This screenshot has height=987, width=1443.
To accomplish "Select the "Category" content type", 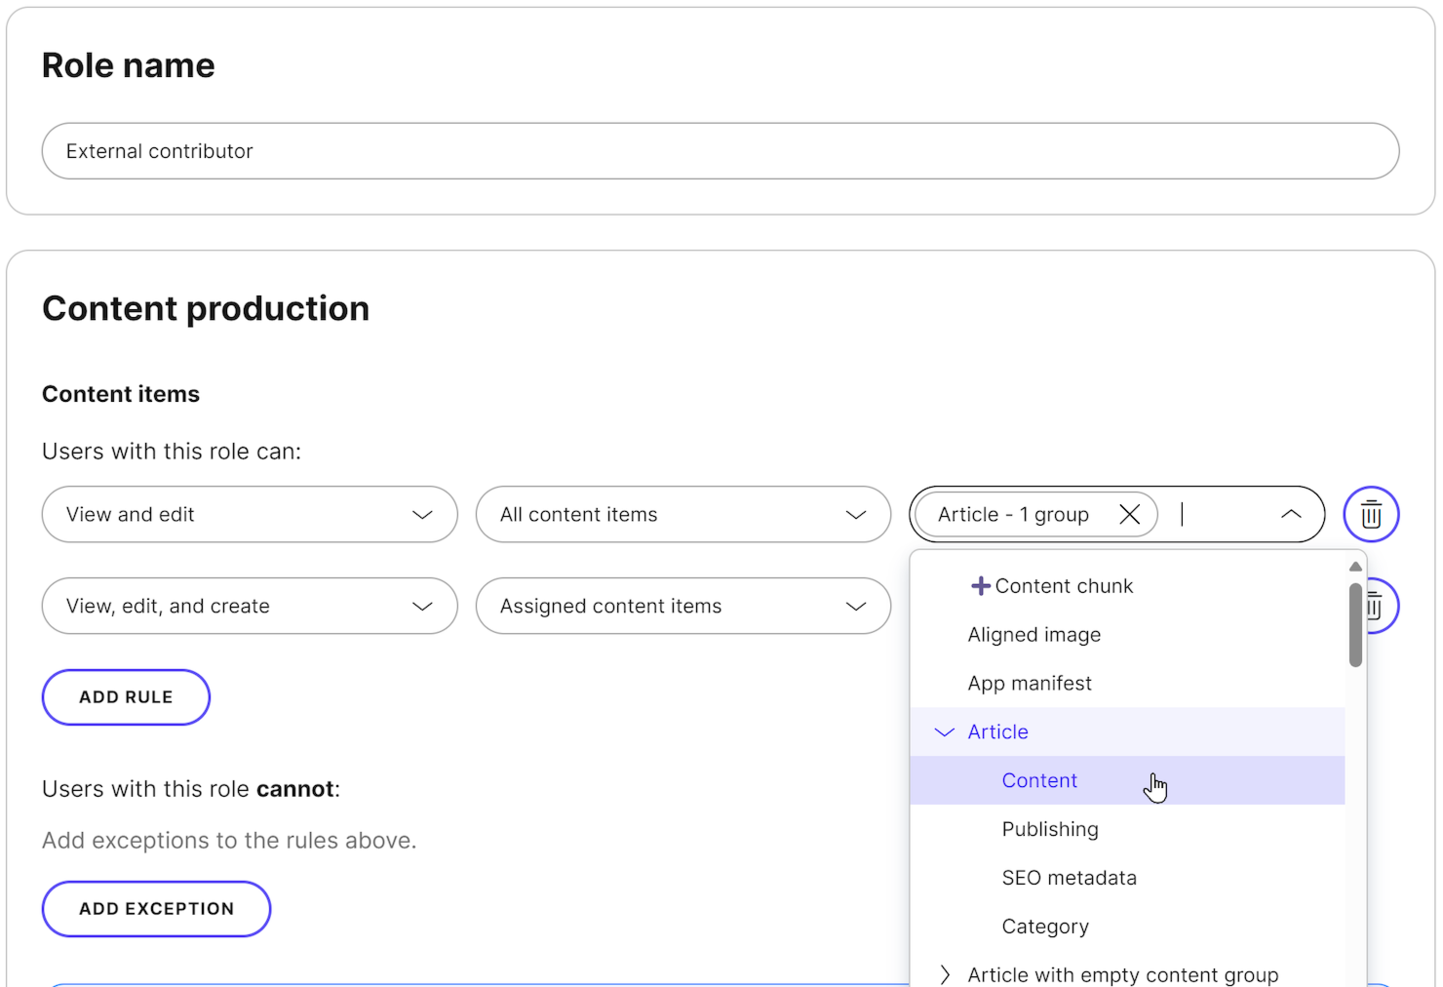I will pos(1045,926).
